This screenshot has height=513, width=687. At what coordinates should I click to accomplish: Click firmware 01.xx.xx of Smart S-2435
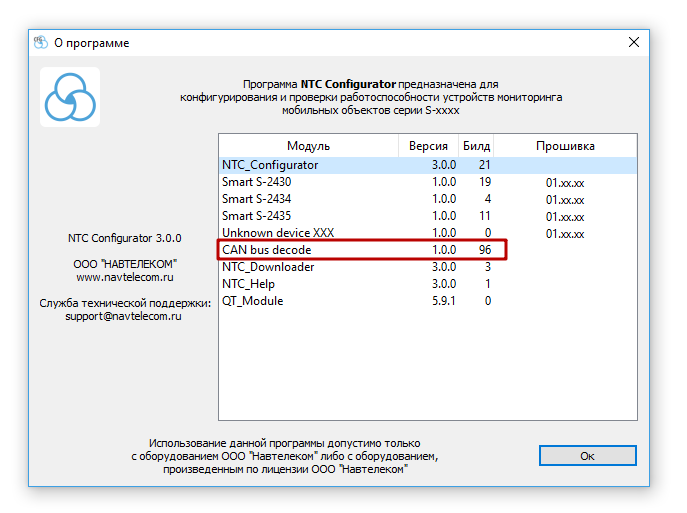565,217
